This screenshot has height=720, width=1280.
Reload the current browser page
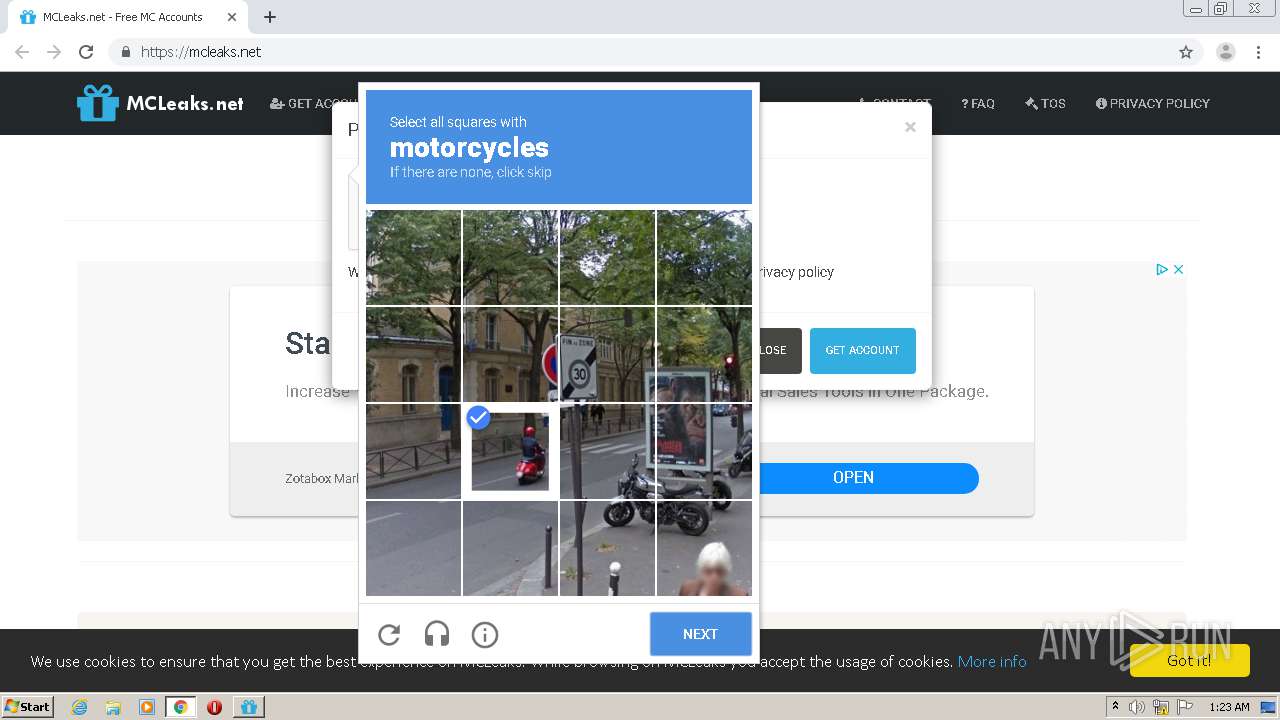pyautogui.click(x=86, y=52)
